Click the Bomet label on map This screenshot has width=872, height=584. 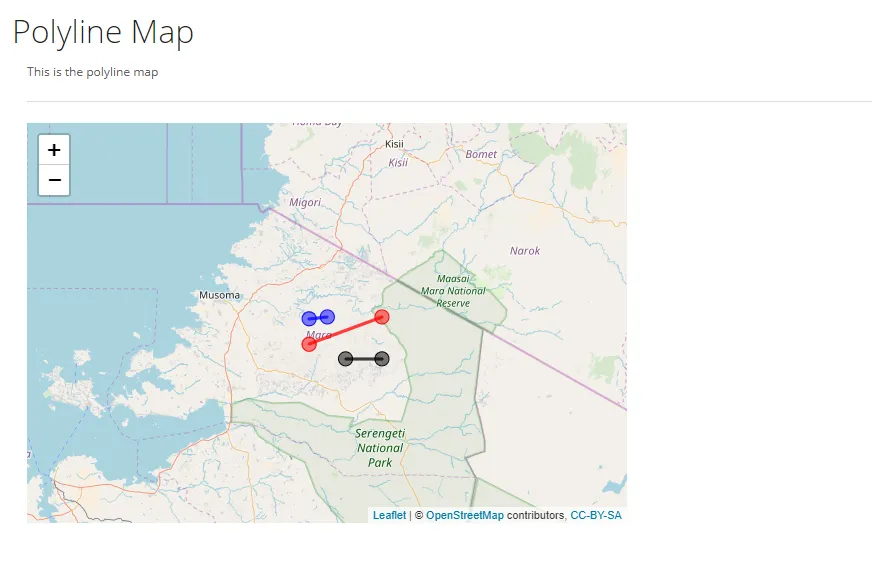click(481, 154)
